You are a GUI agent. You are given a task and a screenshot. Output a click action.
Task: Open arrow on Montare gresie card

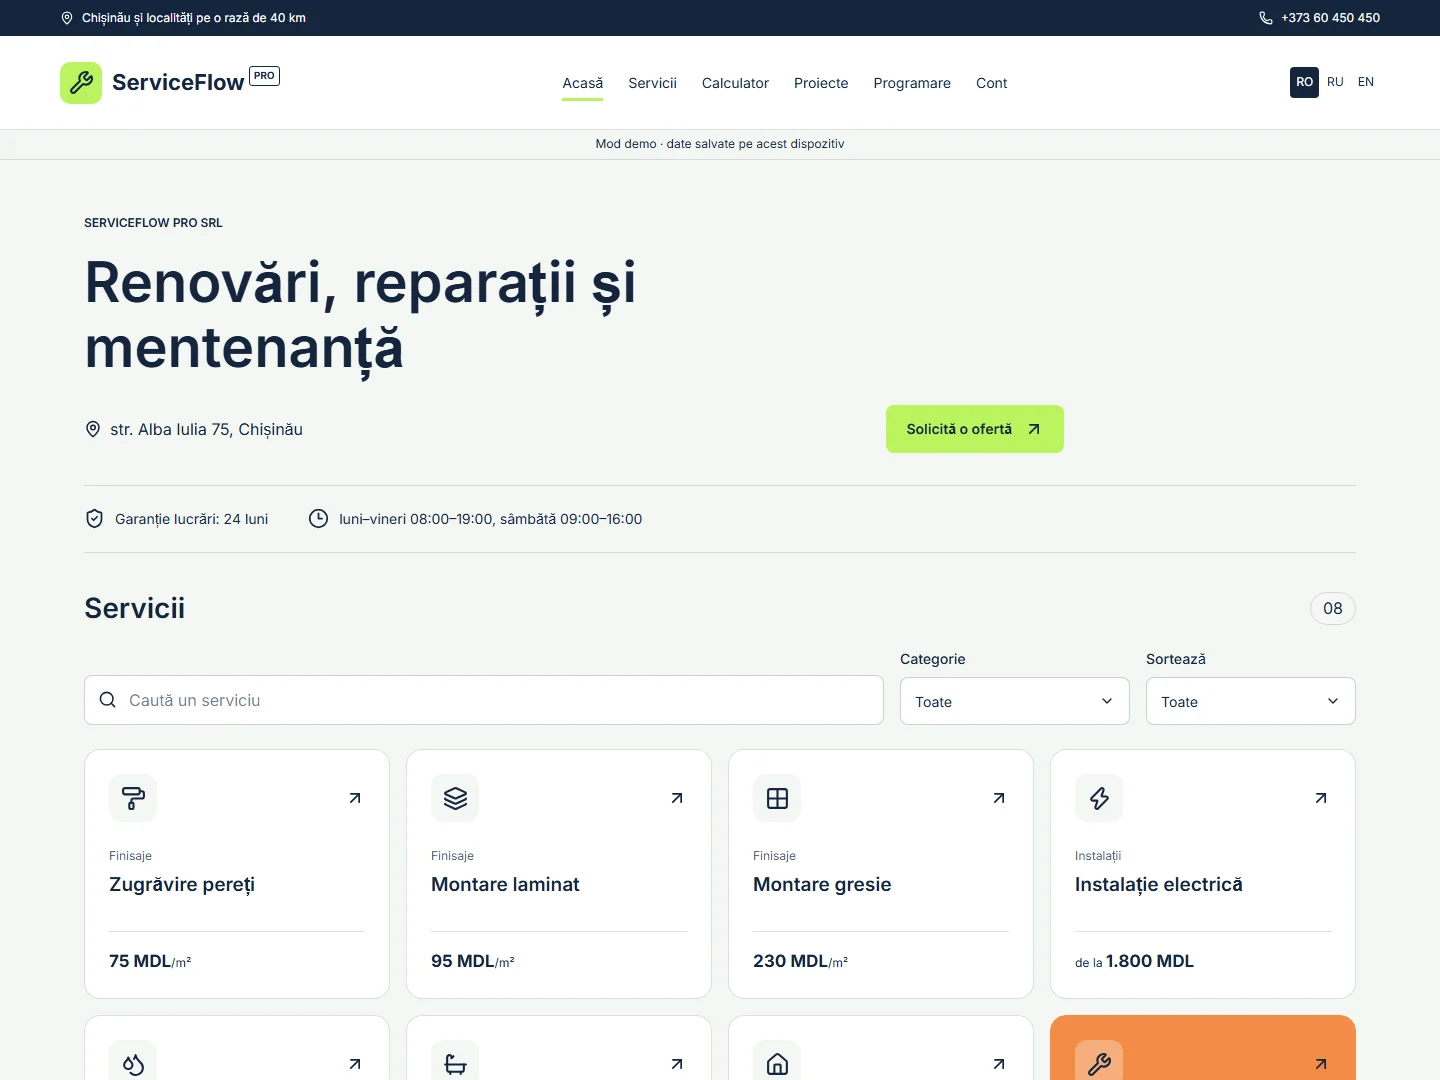click(999, 798)
